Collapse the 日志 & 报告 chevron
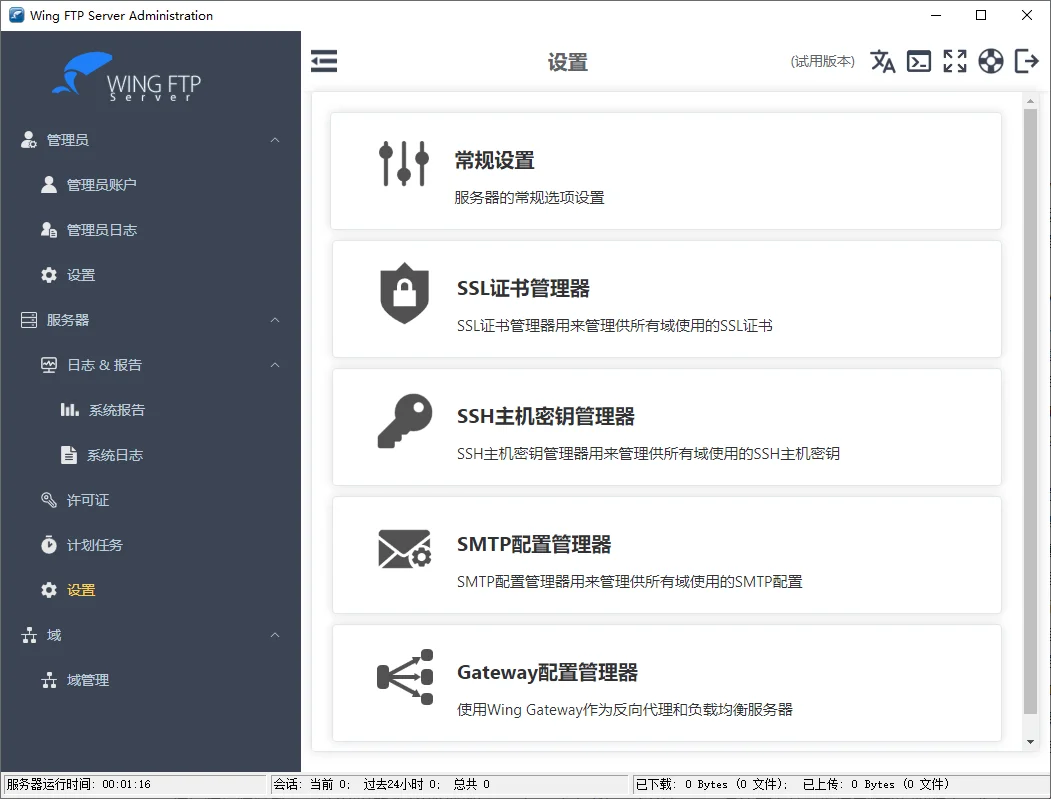 275,365
